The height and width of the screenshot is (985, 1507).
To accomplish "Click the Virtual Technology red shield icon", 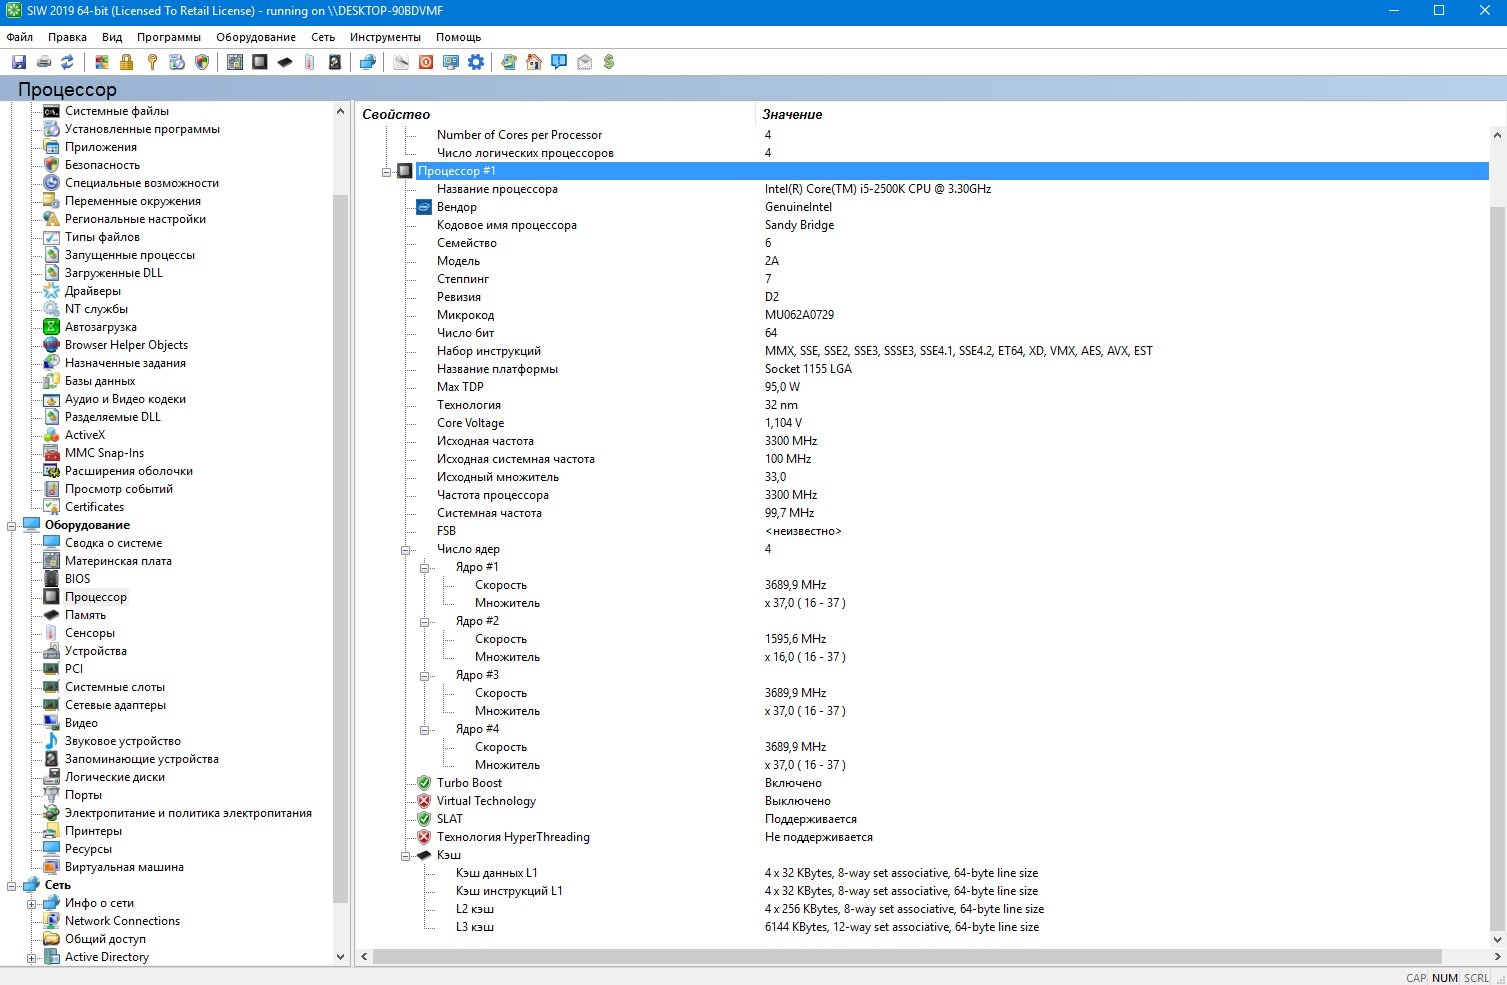I will click(424, 801).
